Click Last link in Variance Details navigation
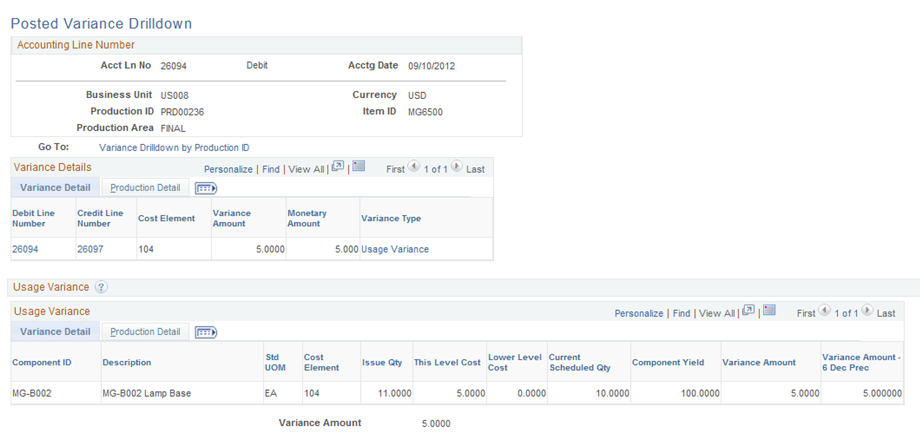The width and height of the screenshot is (920, 444). click(475, 169)
